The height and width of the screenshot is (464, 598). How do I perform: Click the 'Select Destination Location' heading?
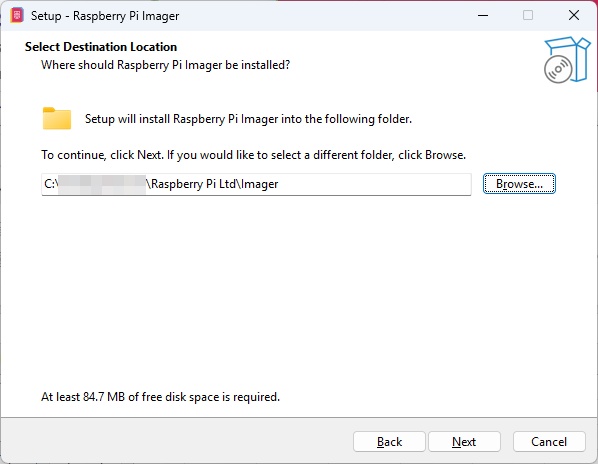tap(101, 47)
